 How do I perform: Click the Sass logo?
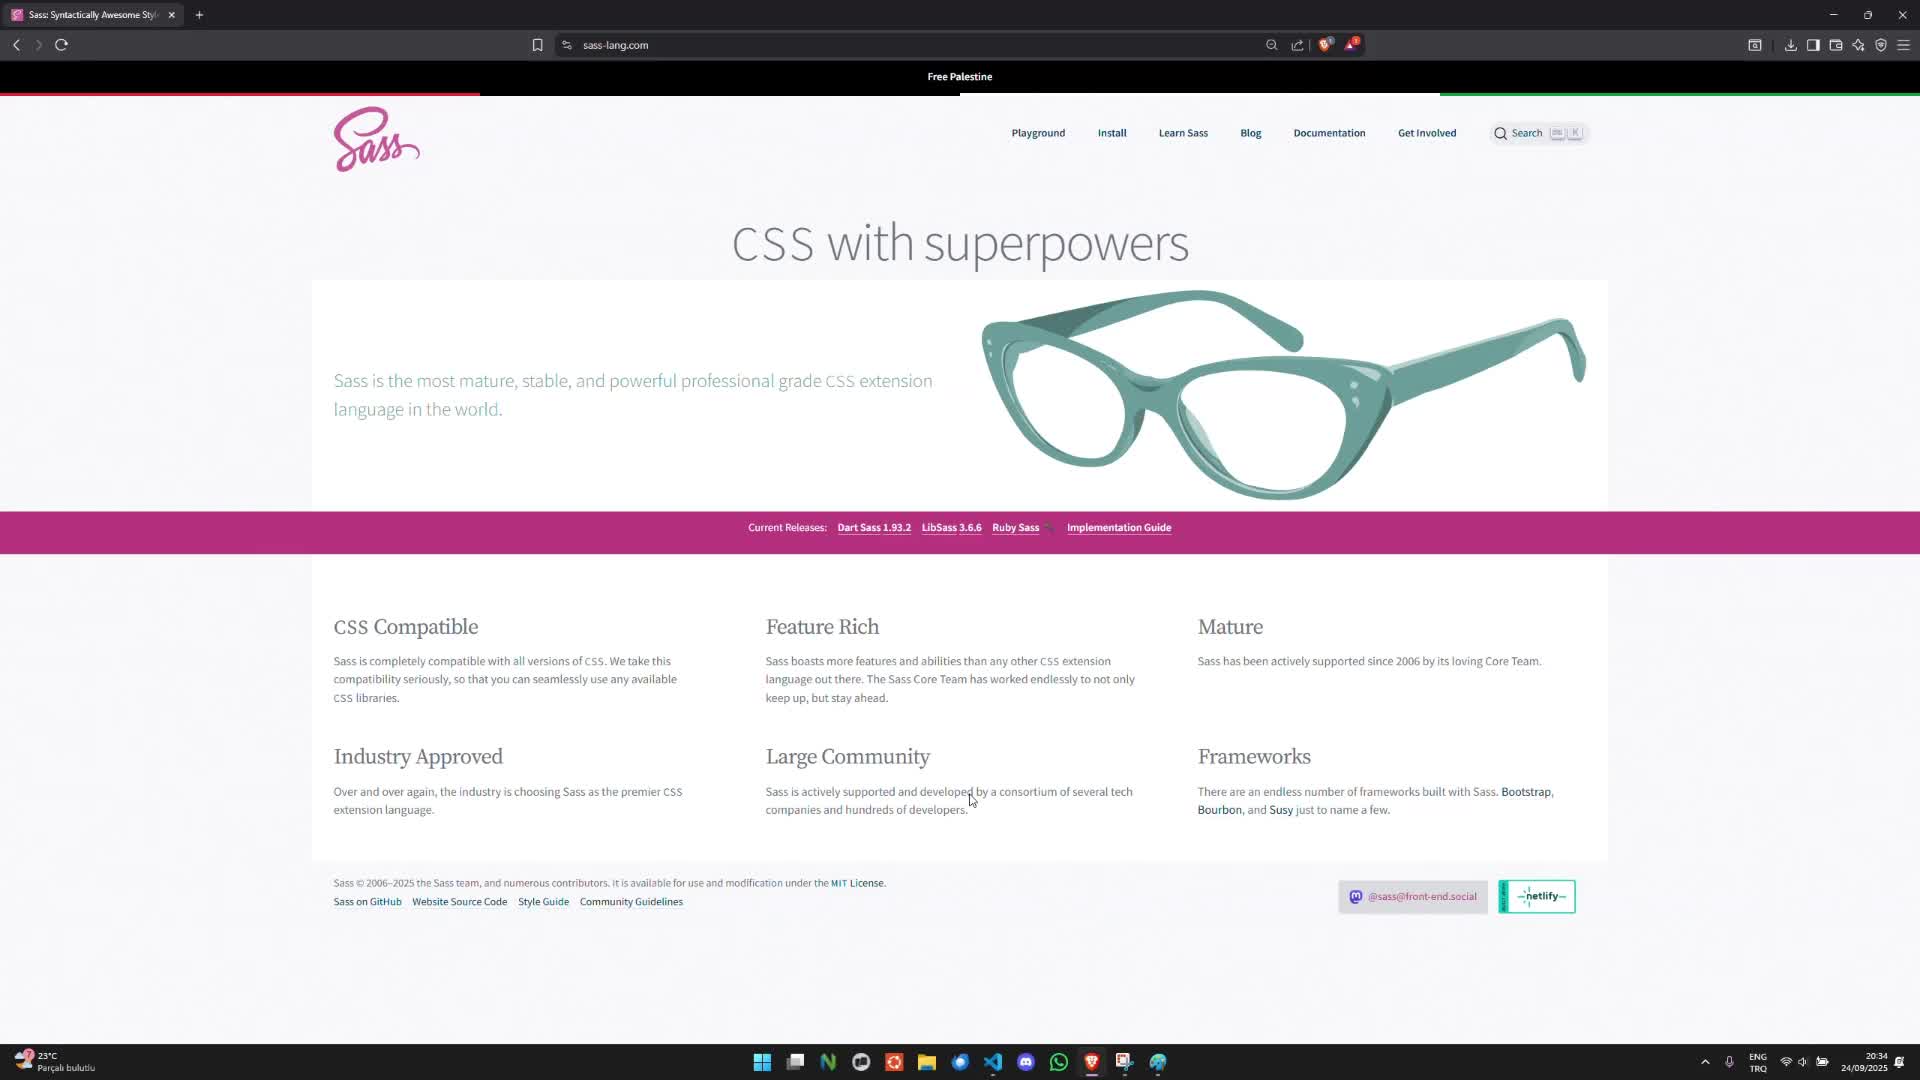coord(376,140)
